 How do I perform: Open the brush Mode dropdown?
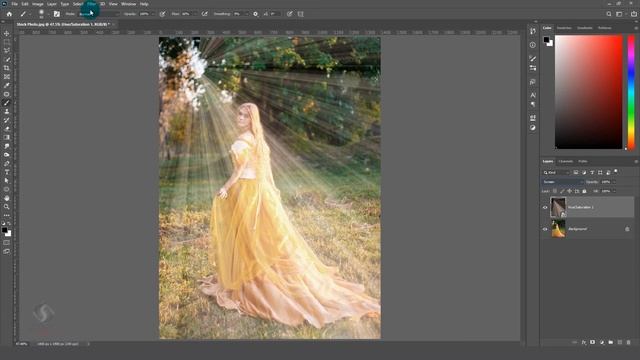tap(99, 14)
